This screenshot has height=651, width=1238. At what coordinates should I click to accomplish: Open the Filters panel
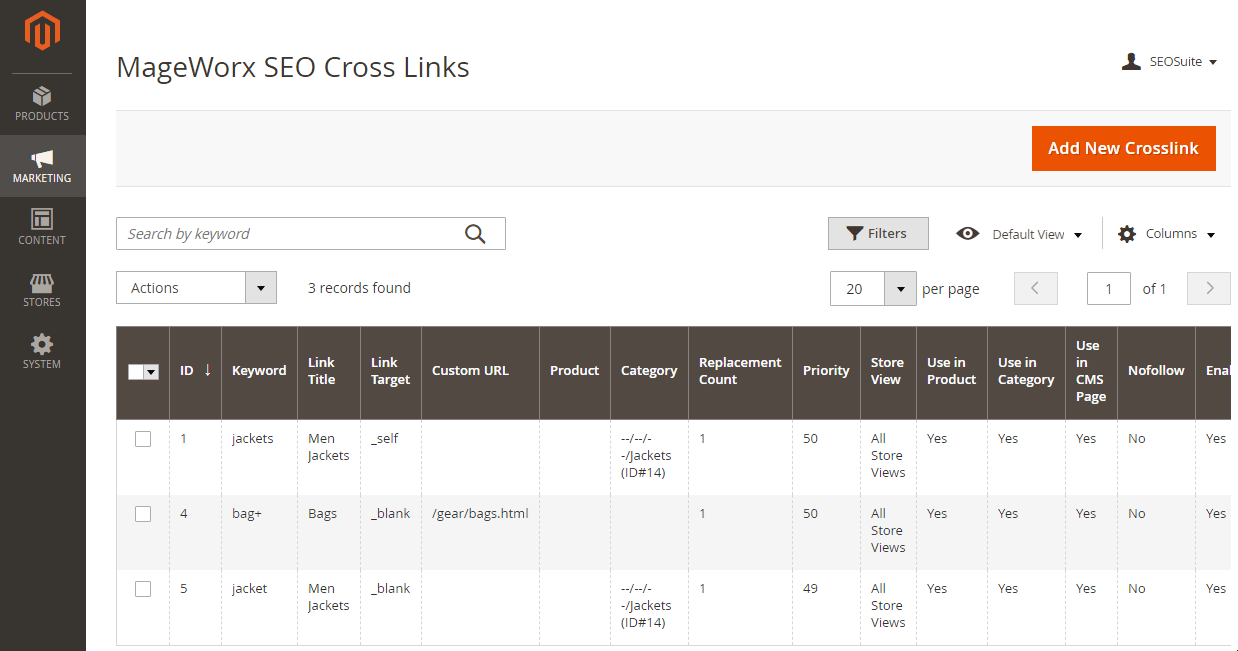877,233
